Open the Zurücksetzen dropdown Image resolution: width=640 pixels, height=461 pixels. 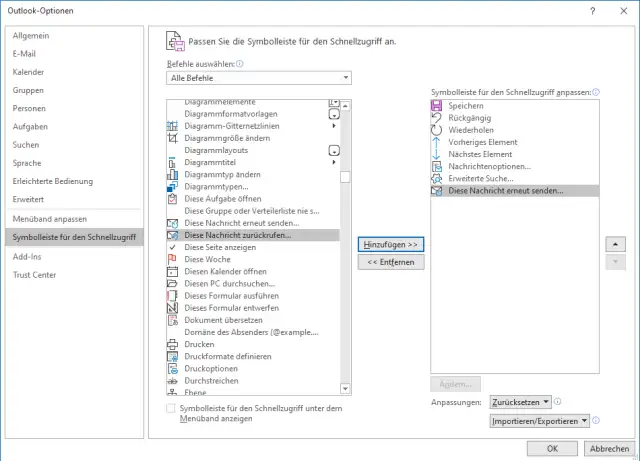[519, 402]
